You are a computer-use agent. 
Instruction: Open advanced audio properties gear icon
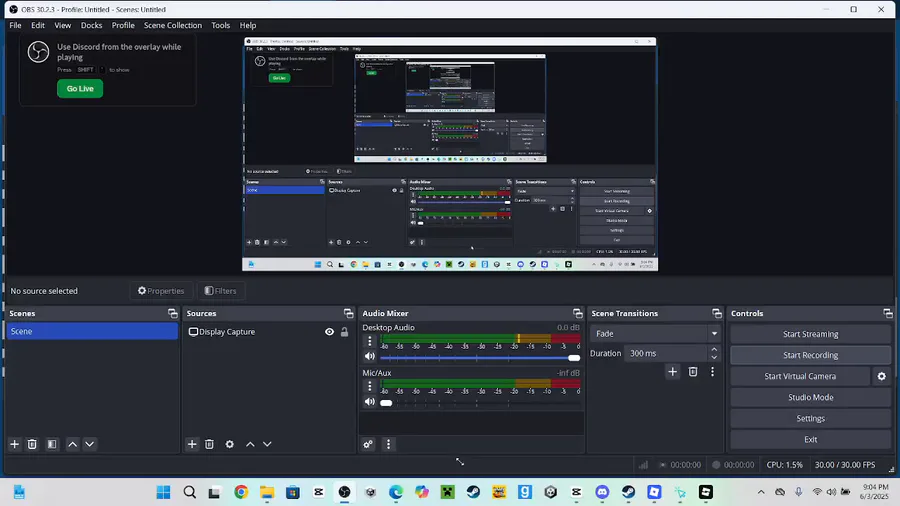[368, 444]
